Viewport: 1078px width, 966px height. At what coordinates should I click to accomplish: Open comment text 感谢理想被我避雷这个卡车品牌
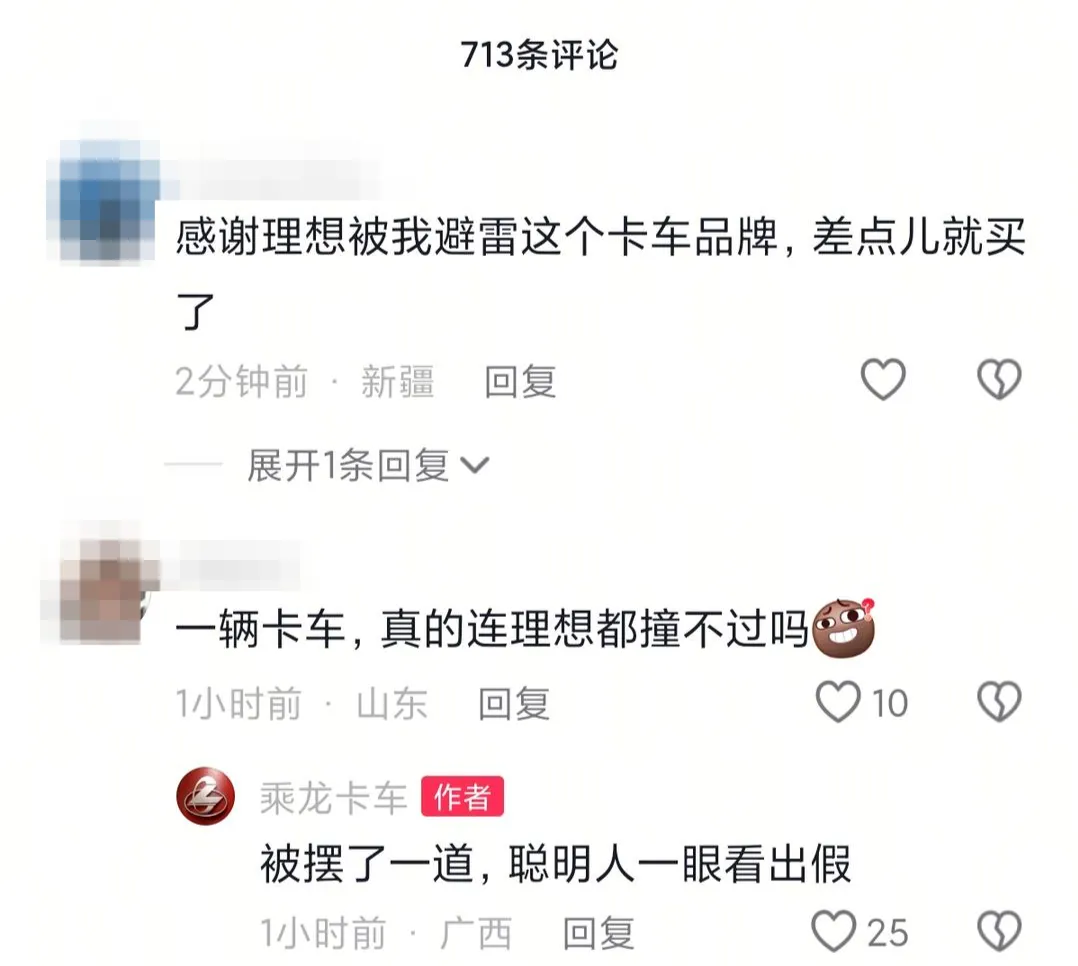click(x=476, y=238)
